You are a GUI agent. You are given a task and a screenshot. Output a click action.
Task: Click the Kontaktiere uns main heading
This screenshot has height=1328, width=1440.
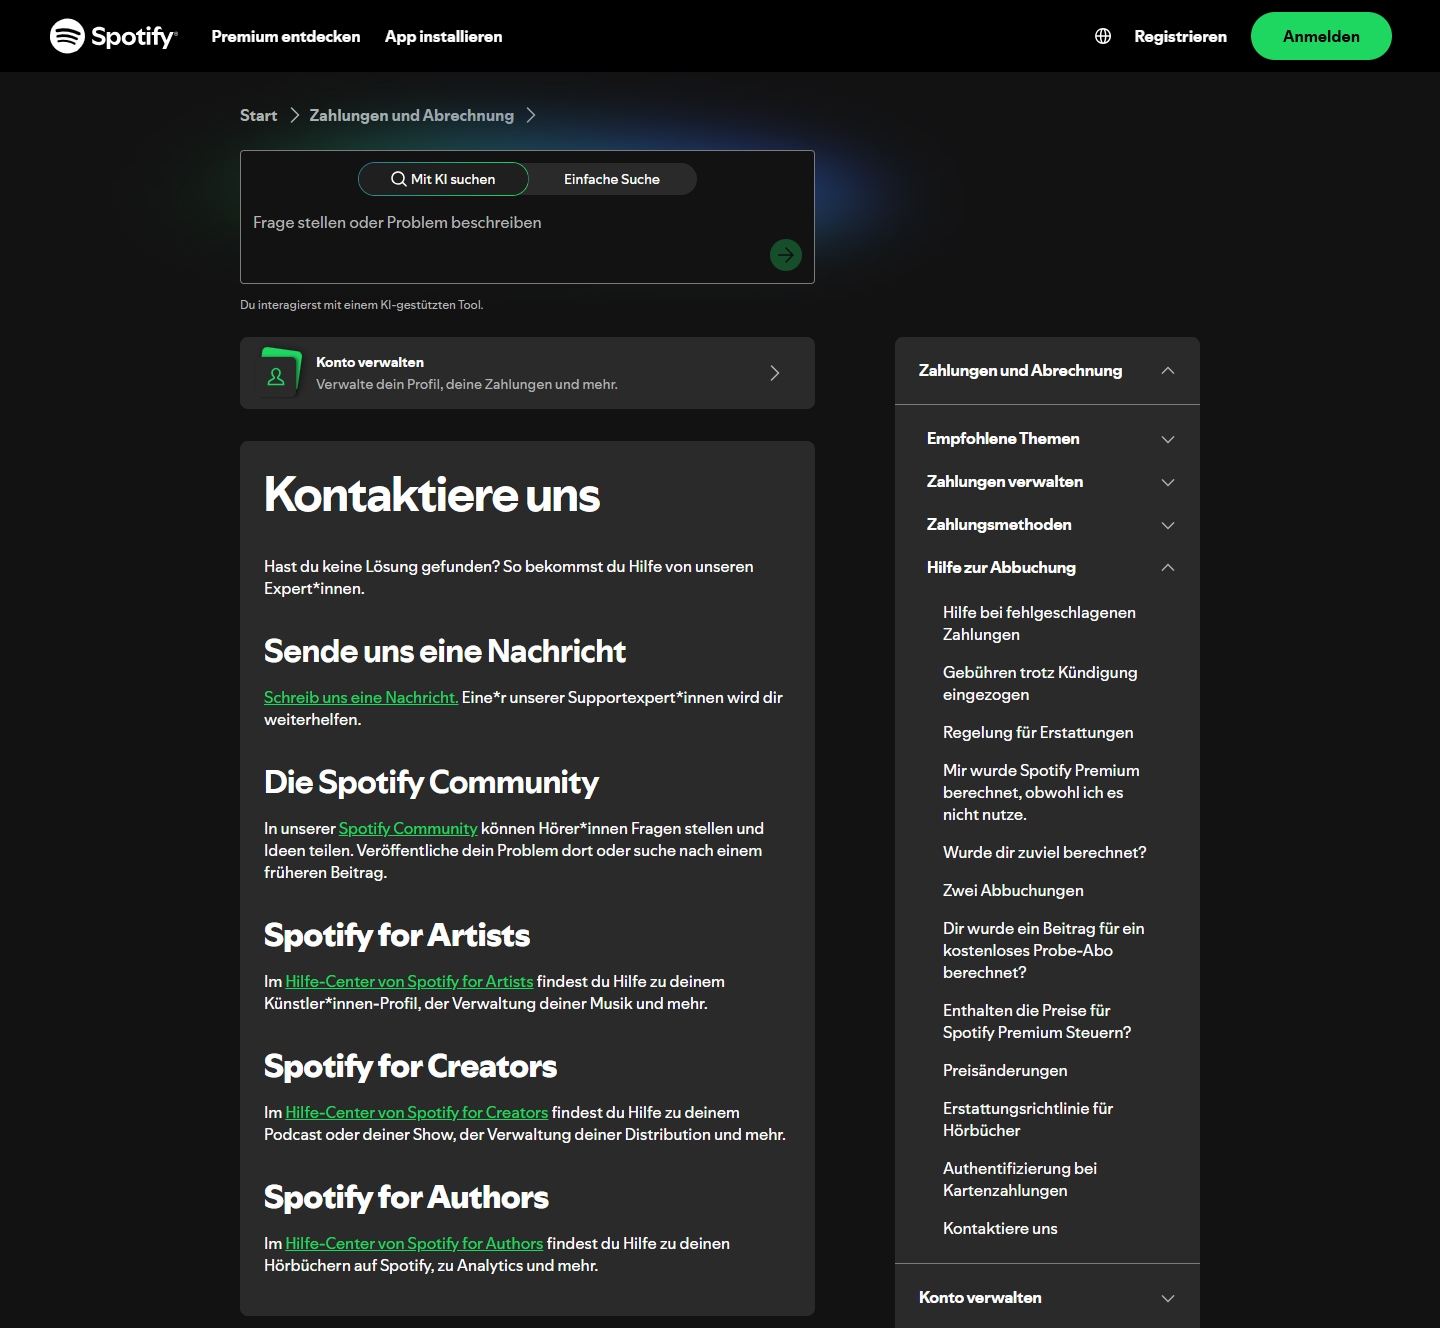(432, 495)
